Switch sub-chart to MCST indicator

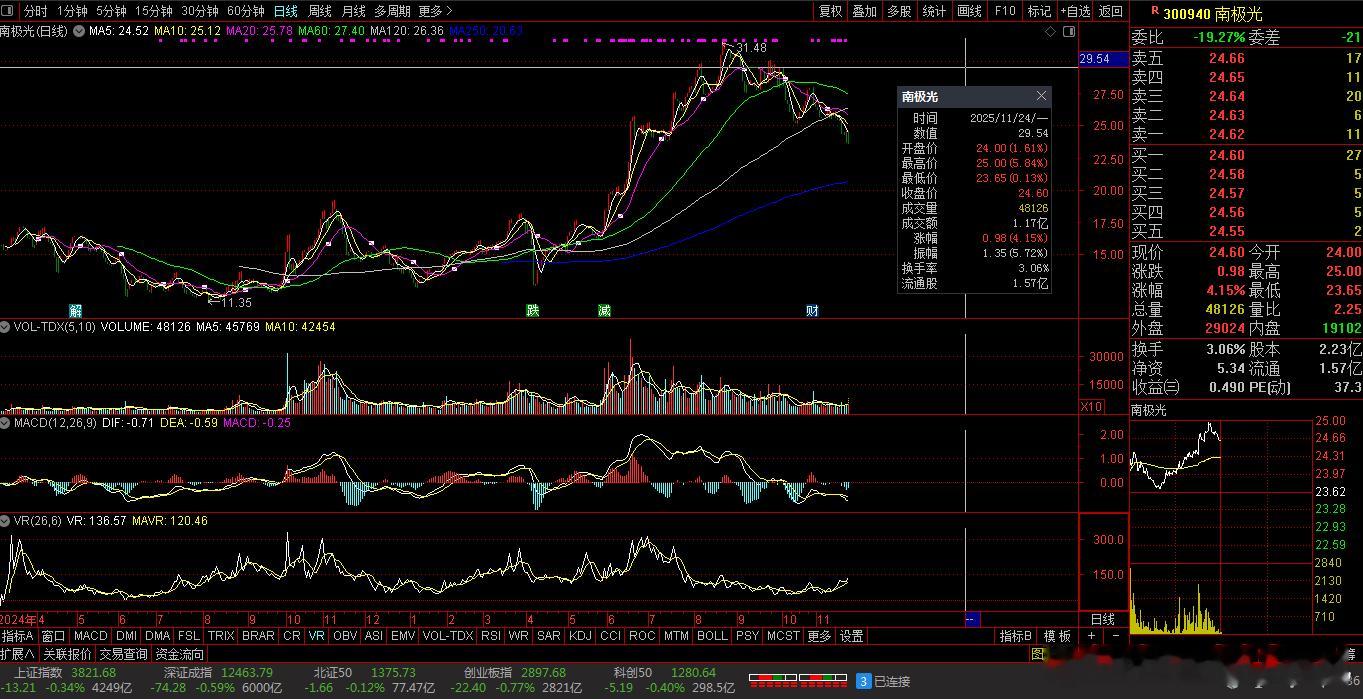(783, 636)
